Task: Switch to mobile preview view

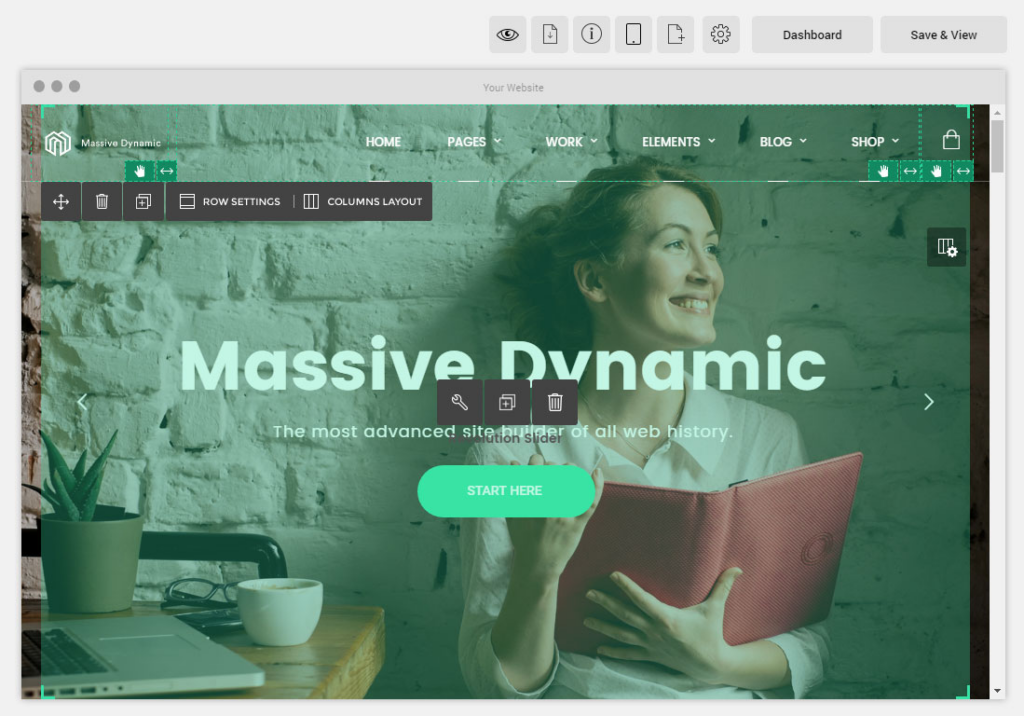Action: click(x=633, y=34)
